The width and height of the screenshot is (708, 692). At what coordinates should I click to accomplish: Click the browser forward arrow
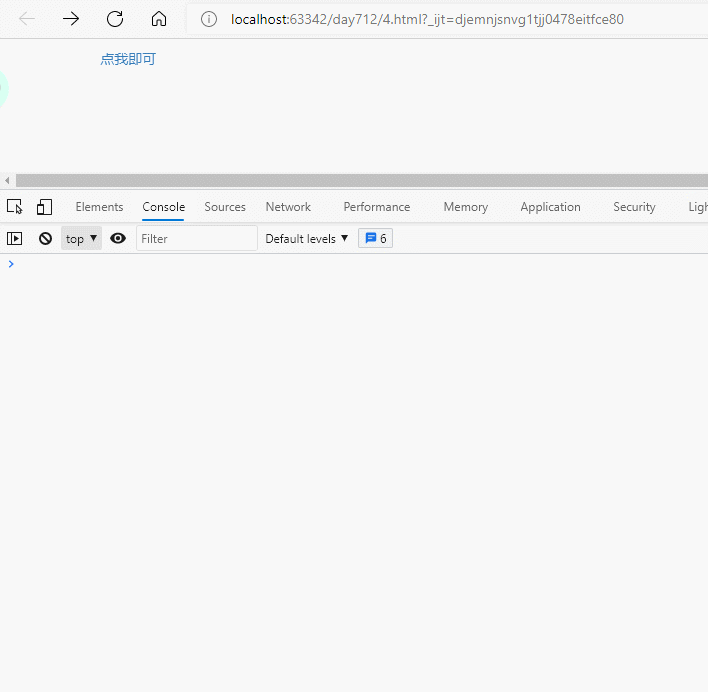pos(71,19)
